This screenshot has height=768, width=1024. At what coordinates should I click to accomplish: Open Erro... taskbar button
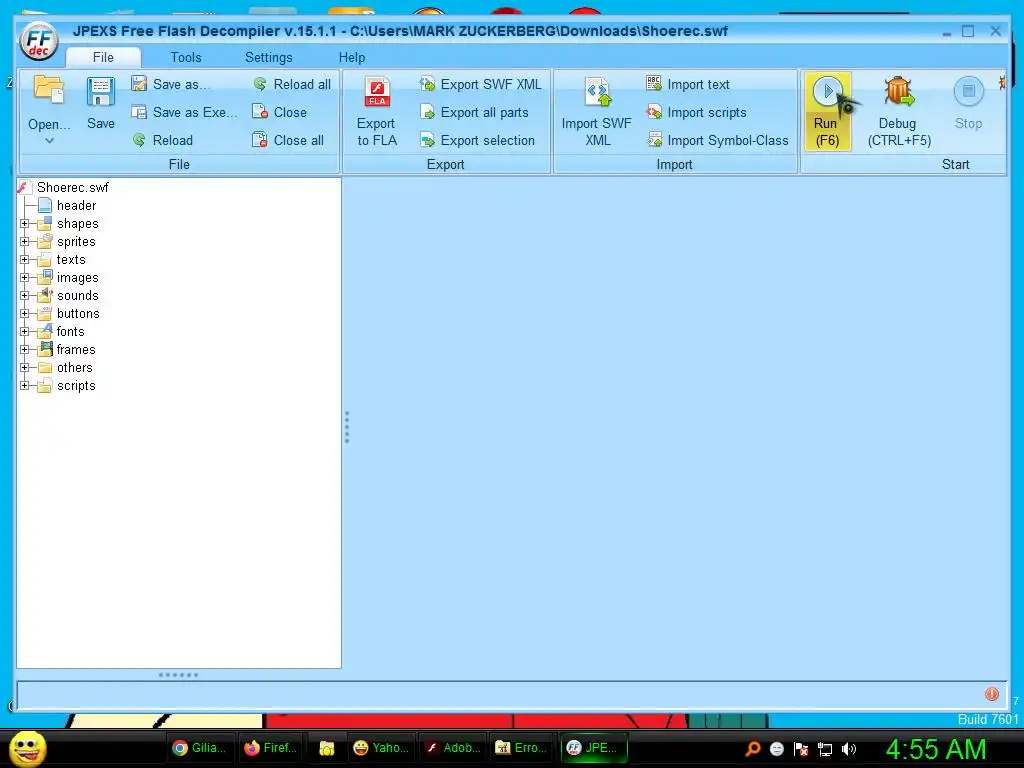click(521, 748)
